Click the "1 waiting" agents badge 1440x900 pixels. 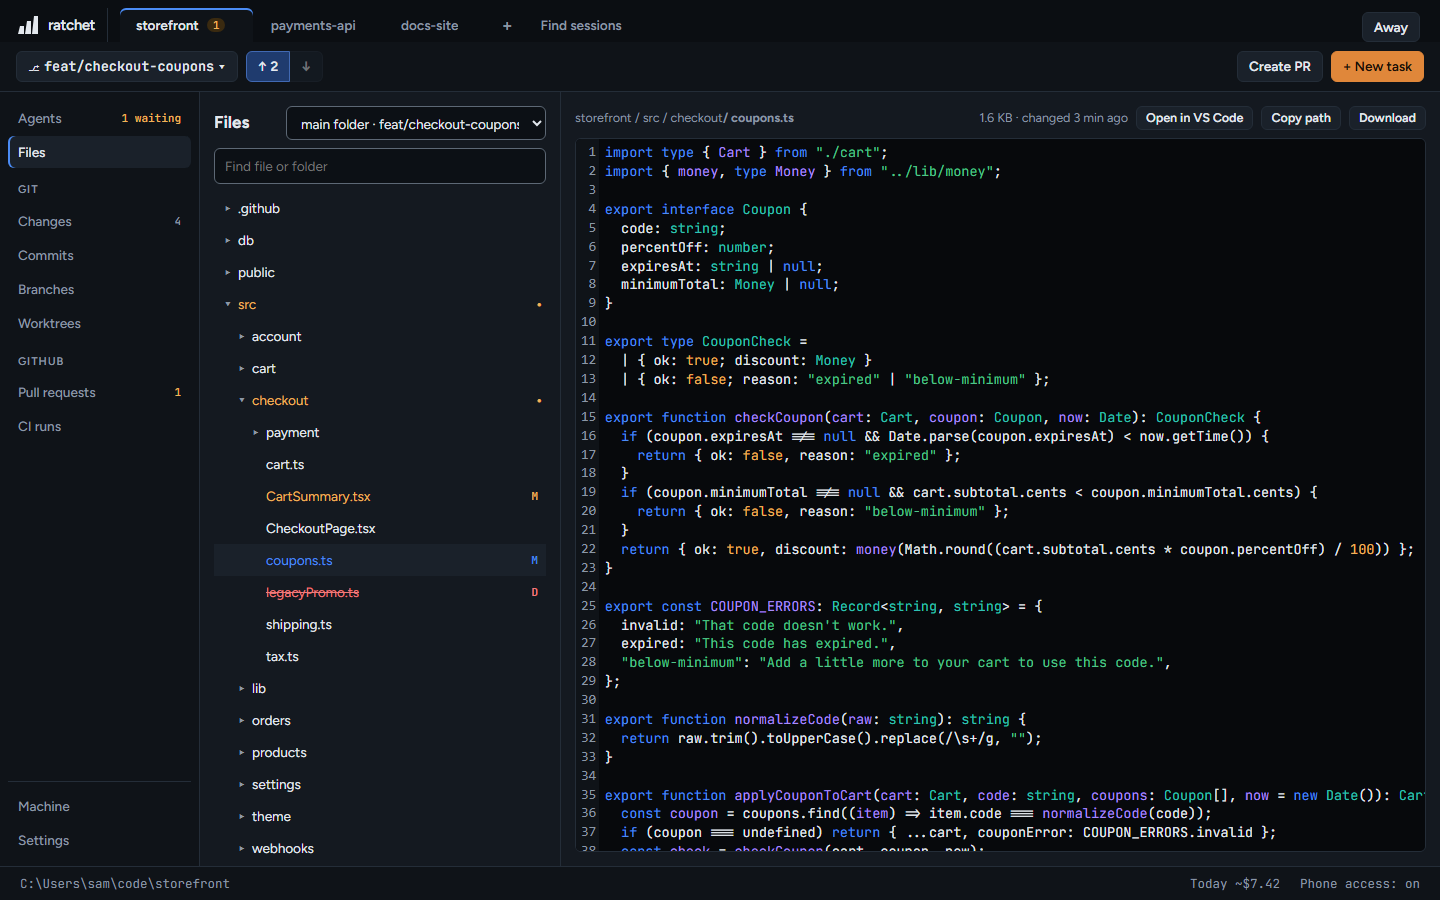click(x=151, y=118)
